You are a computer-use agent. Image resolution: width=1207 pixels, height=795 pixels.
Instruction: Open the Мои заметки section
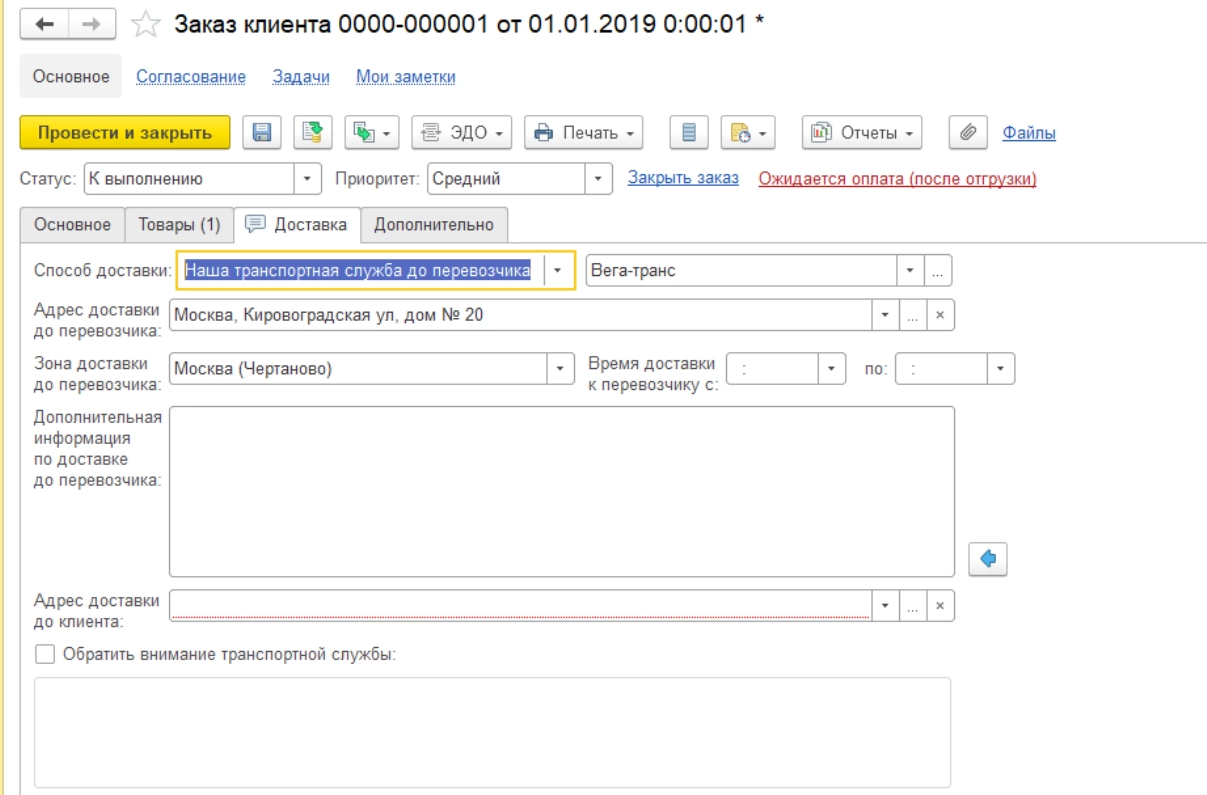pos(406,77)
